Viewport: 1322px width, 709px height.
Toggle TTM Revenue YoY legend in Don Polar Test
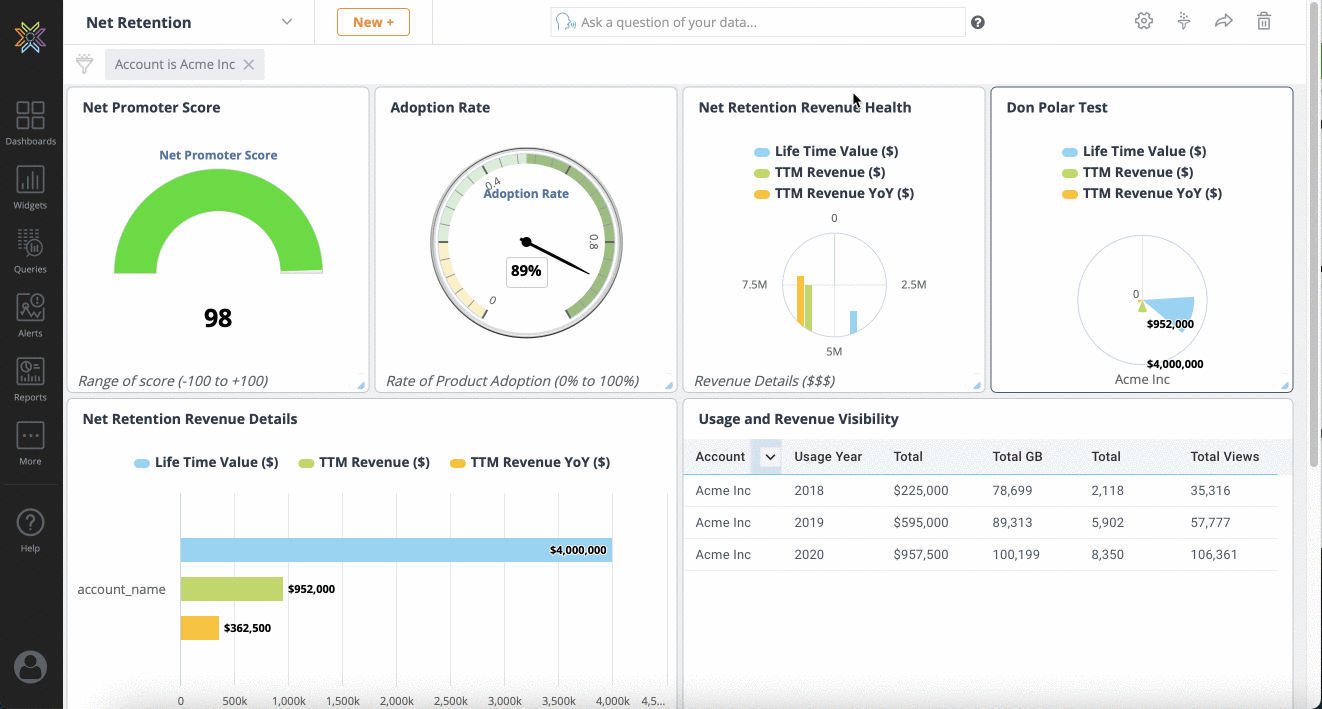(x=1142, y=193)
